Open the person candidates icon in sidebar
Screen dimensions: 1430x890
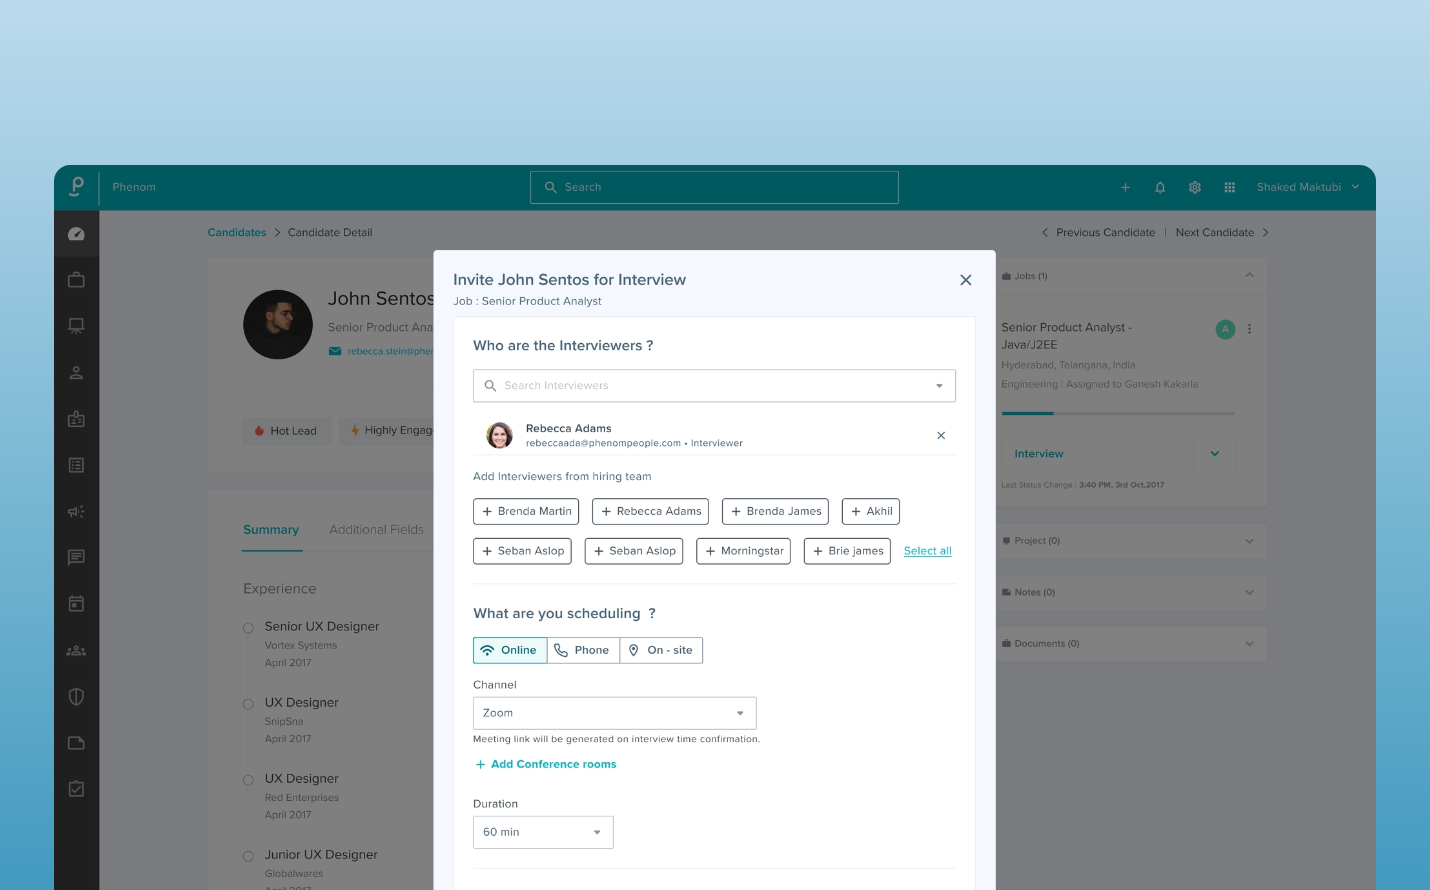76,373
